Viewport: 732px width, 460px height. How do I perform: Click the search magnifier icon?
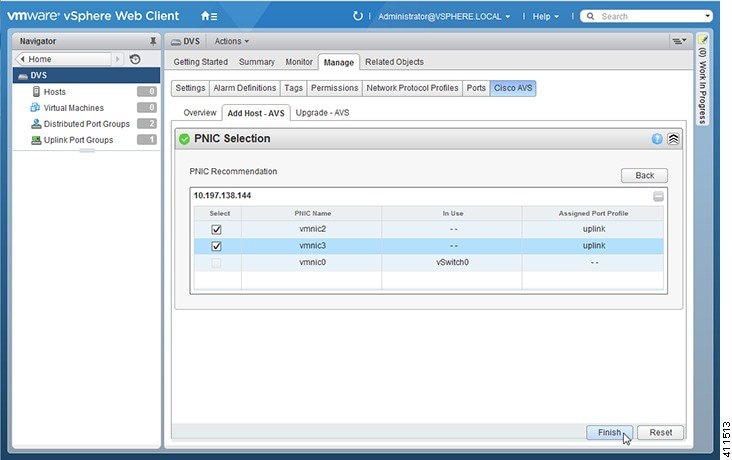[x=591, y=16]
